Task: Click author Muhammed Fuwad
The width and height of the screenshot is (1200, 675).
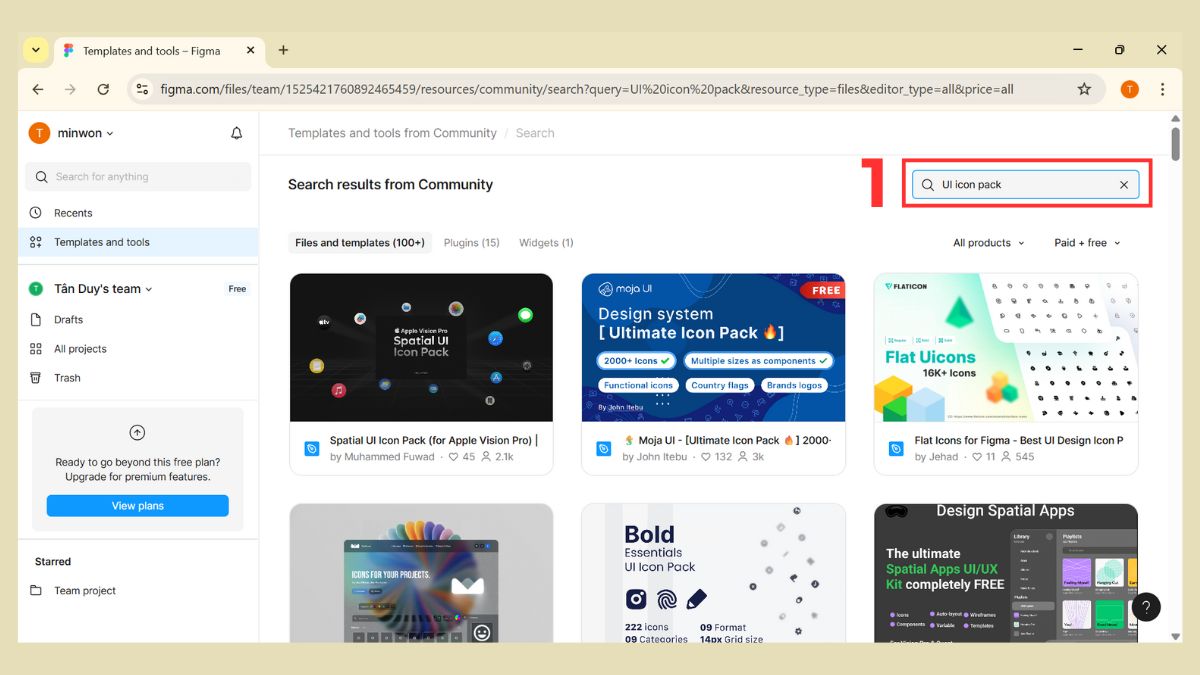Action: [x=389, y=457]
